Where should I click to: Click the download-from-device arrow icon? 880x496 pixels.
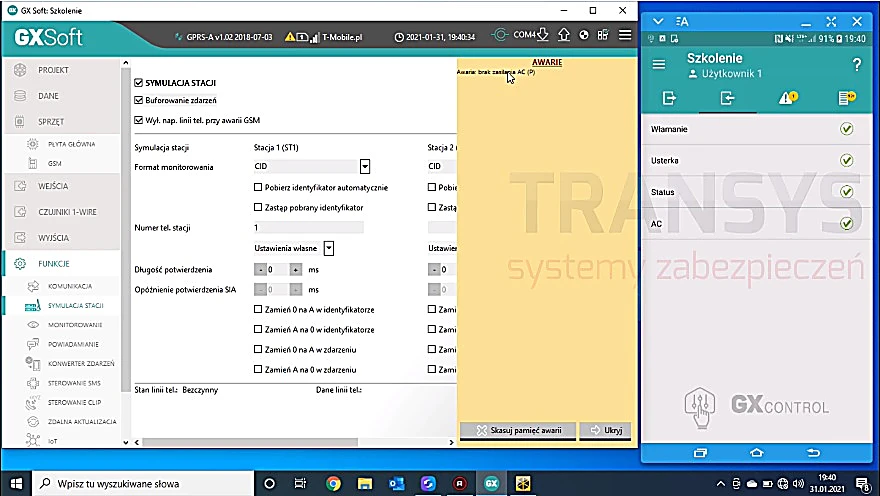point(542,35)
